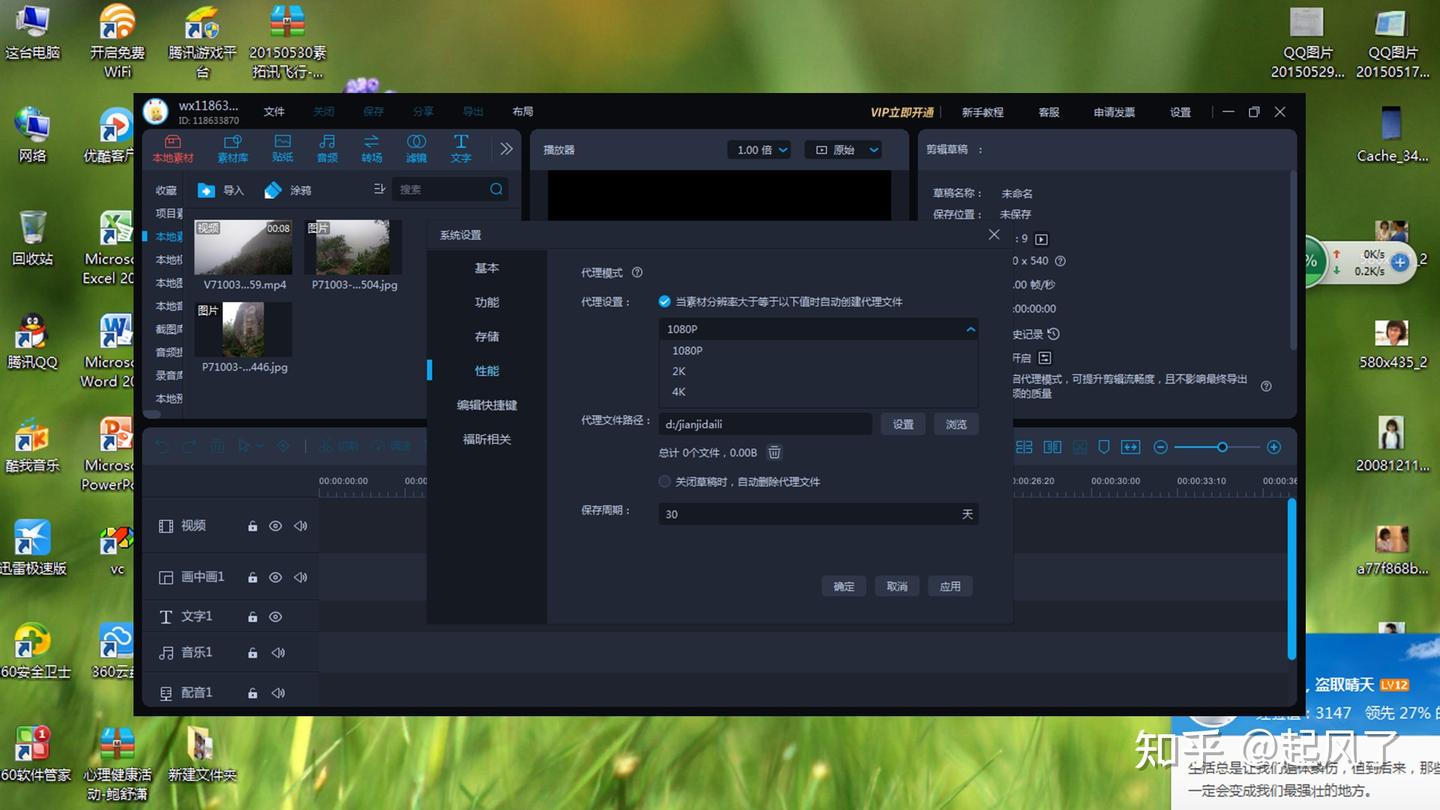
Task: Click the proxy mode settings icon
Action: tap(1045, 358)
